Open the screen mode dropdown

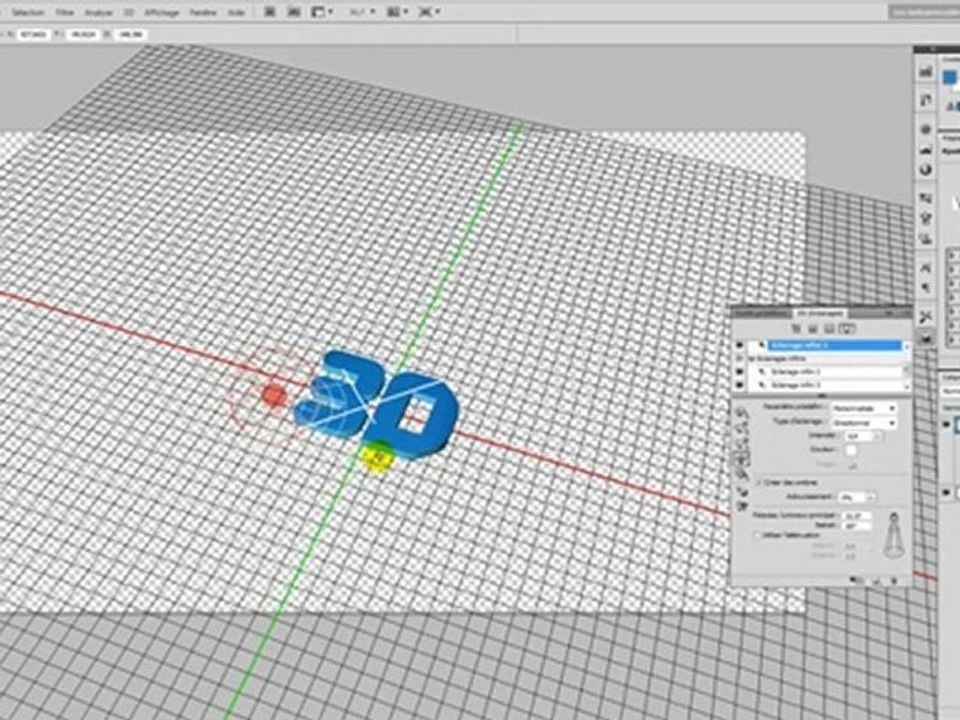429,12
